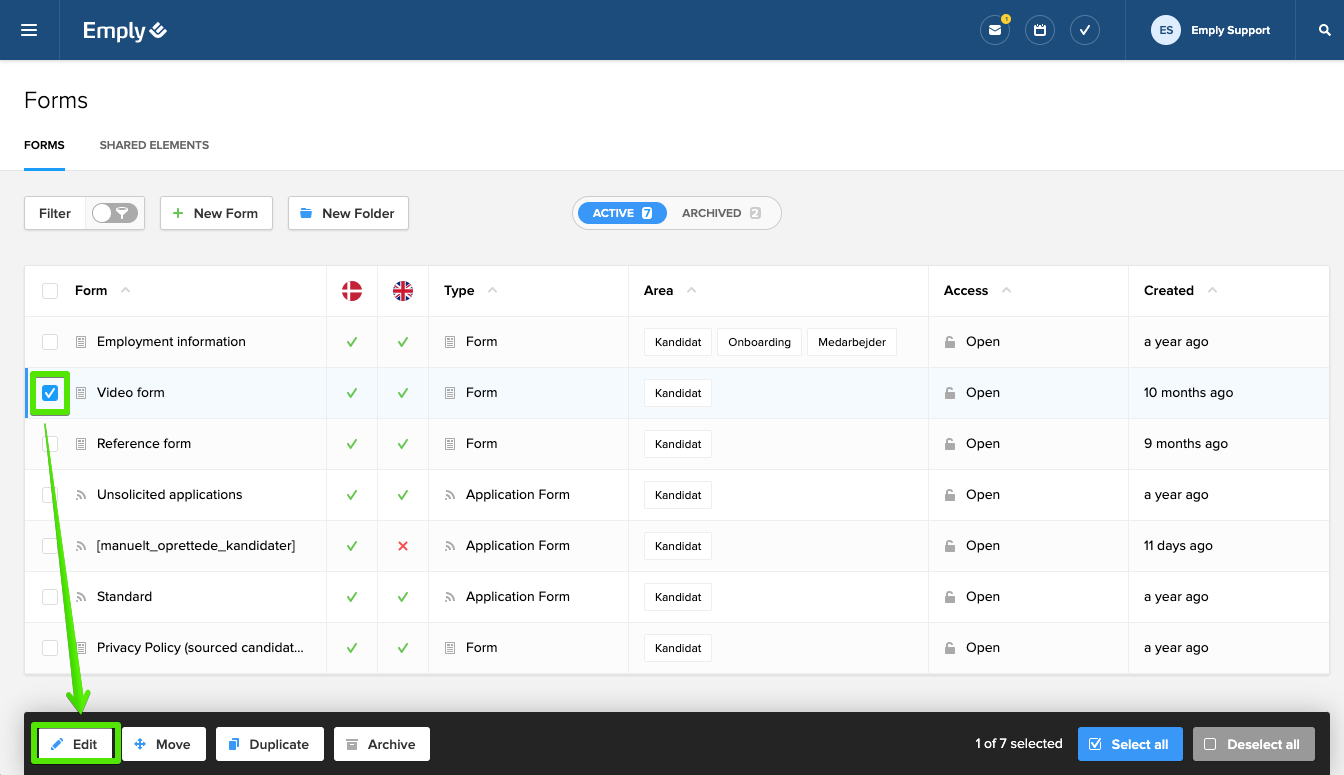Toggle the Filter switch
Screen dimensions: 1344x775
pyautogui.click(x=114, y=213)
